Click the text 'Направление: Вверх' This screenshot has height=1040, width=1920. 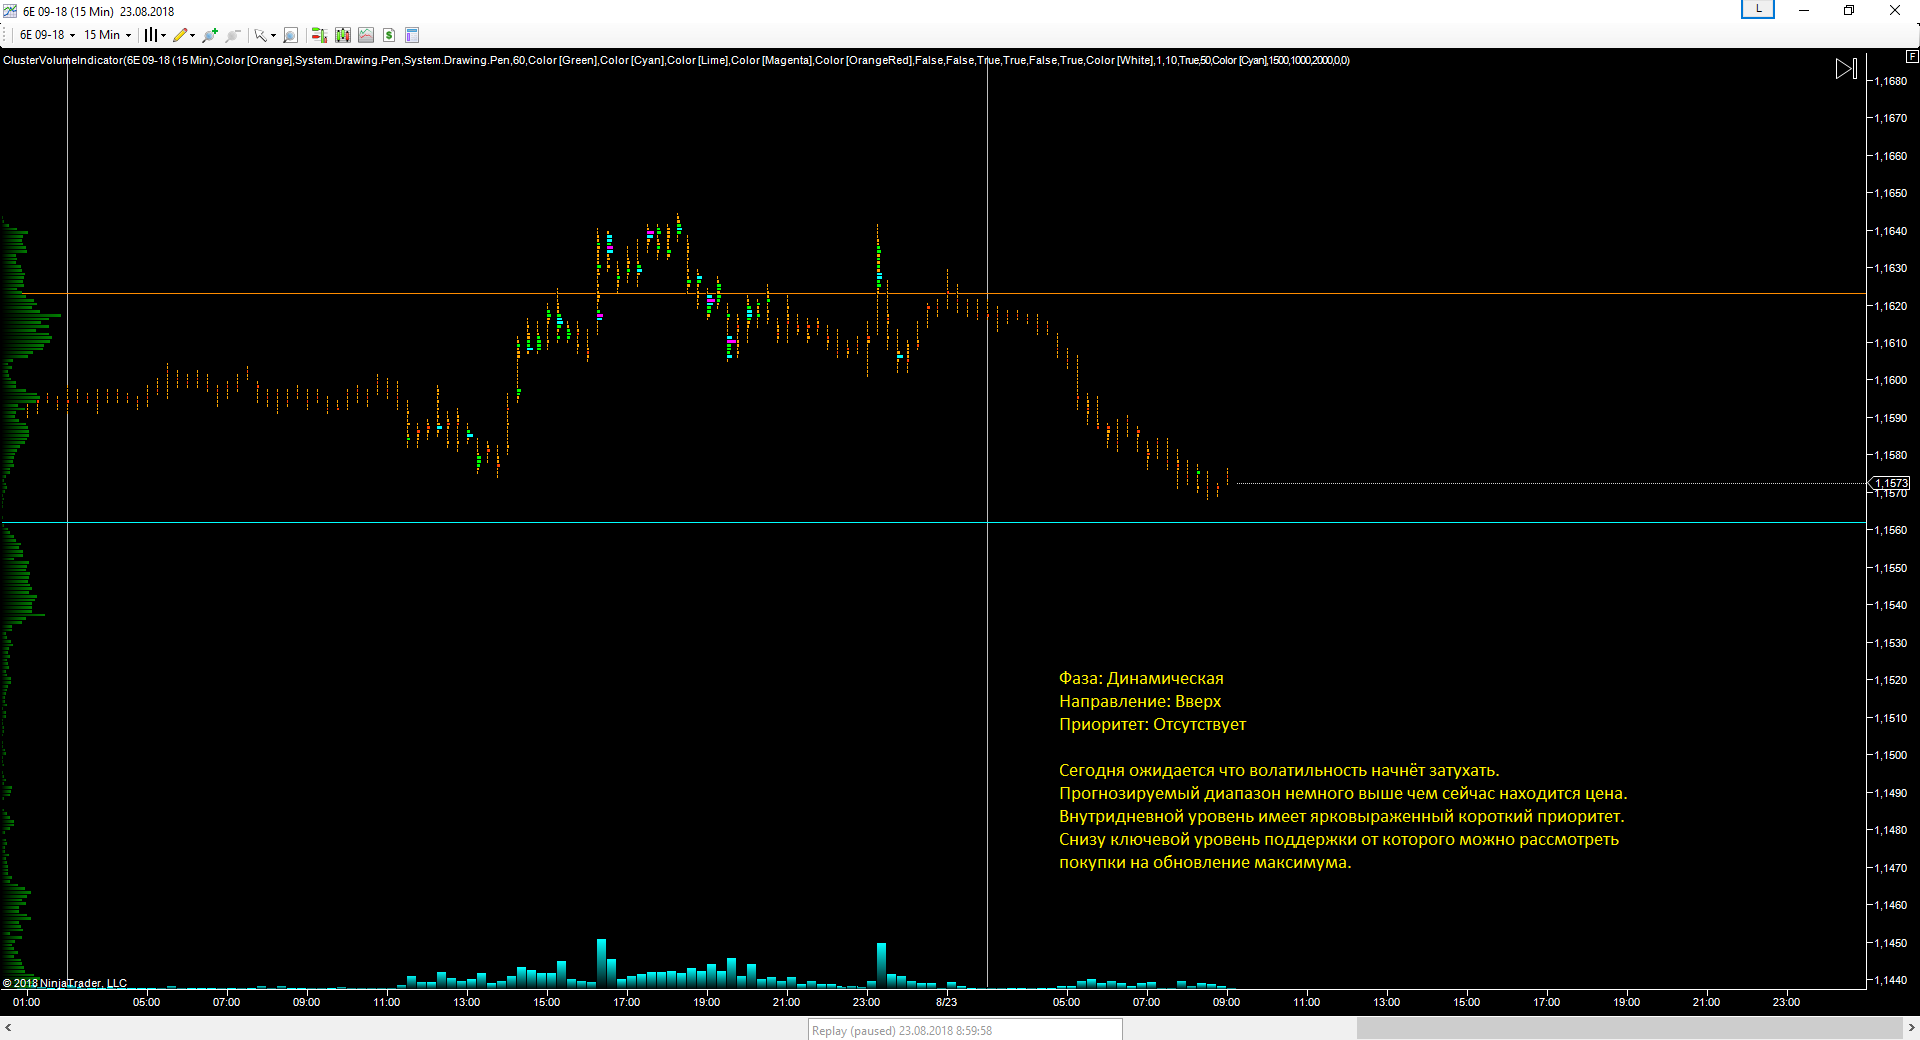[x=1140, y=701]
